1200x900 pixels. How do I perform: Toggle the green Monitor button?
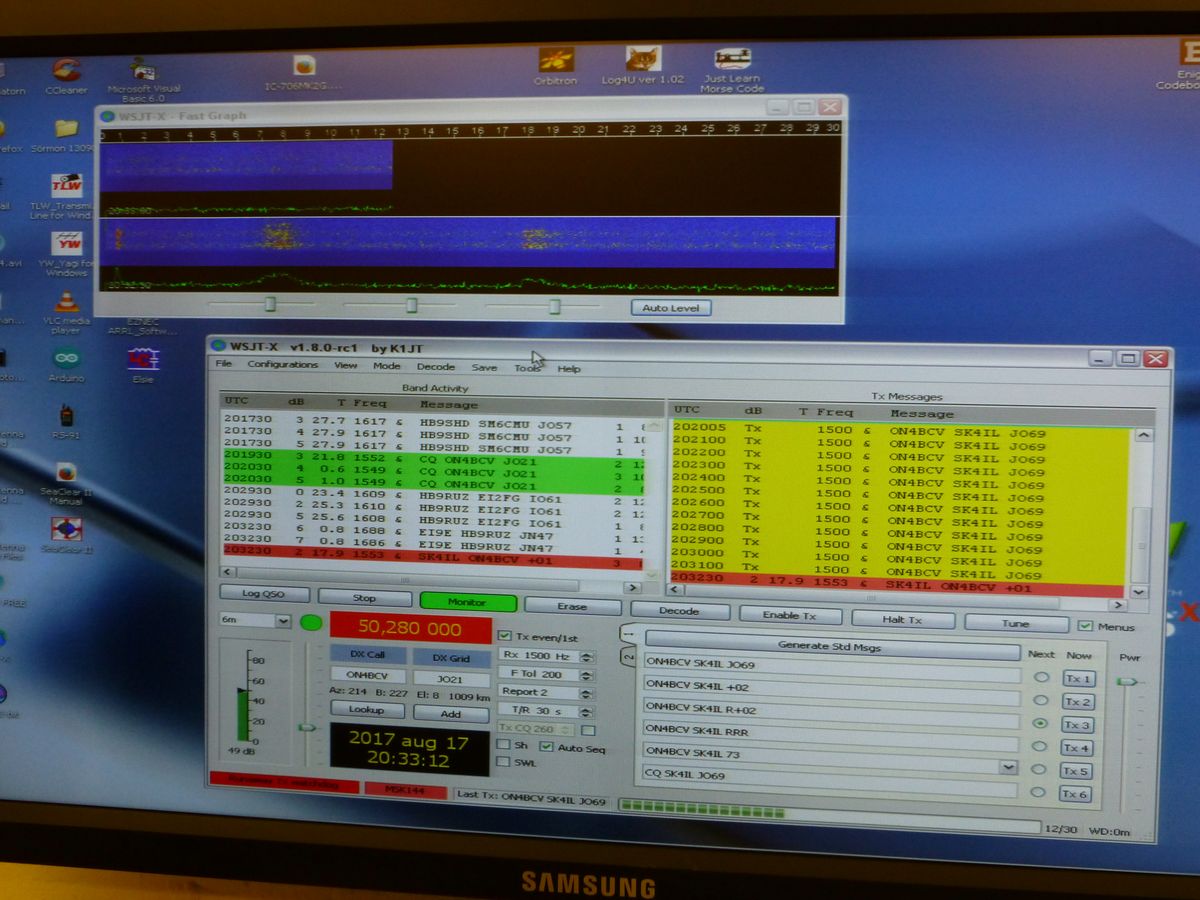point(467,602)
